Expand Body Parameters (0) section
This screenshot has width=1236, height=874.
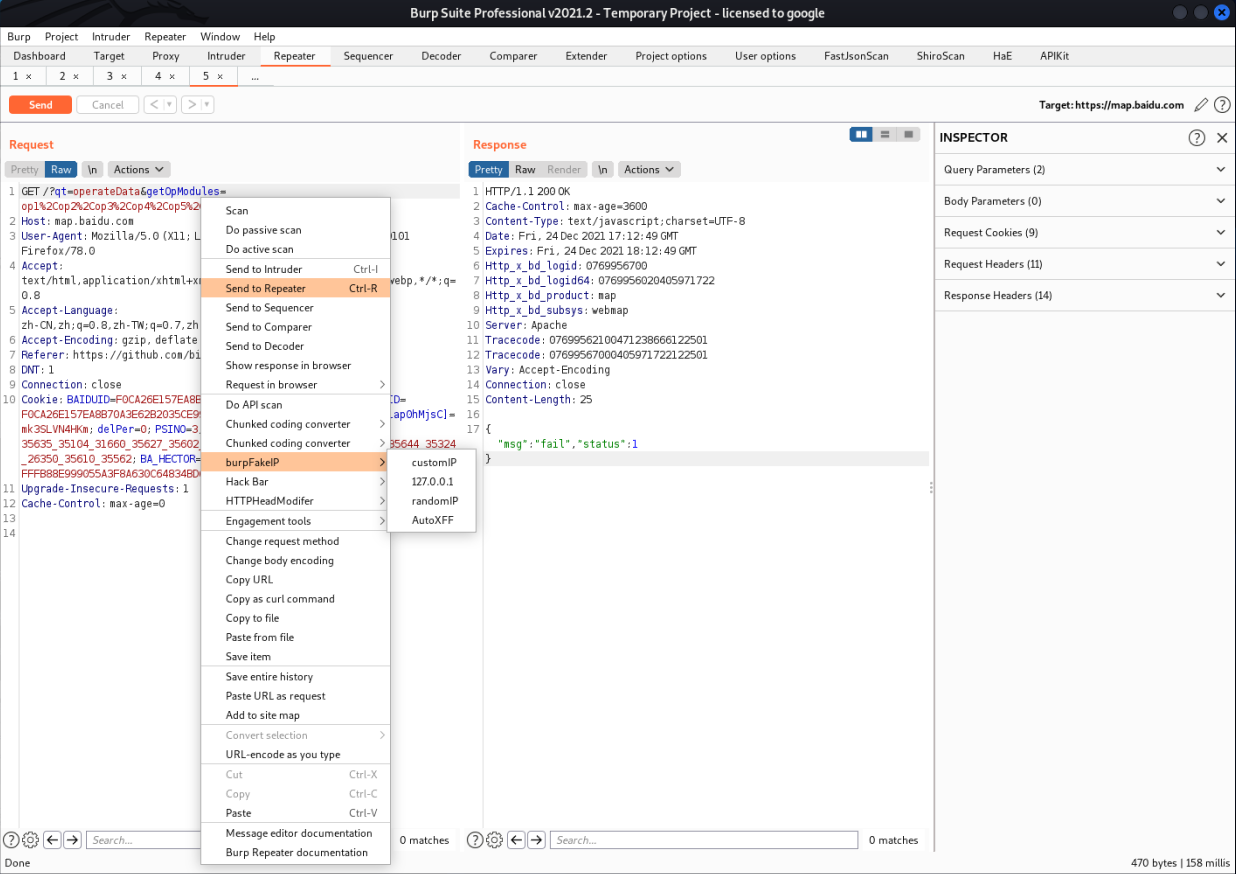click(x=1085, y=201)
